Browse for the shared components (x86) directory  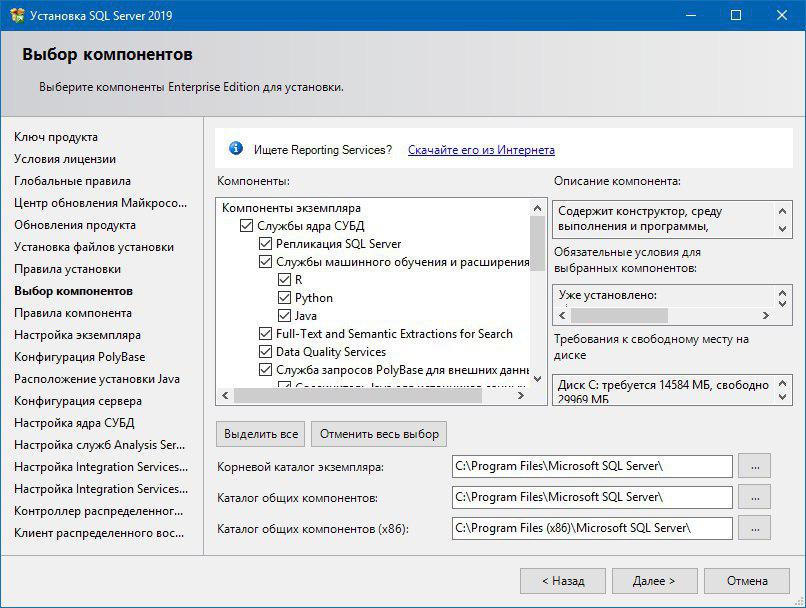(755, 528)
